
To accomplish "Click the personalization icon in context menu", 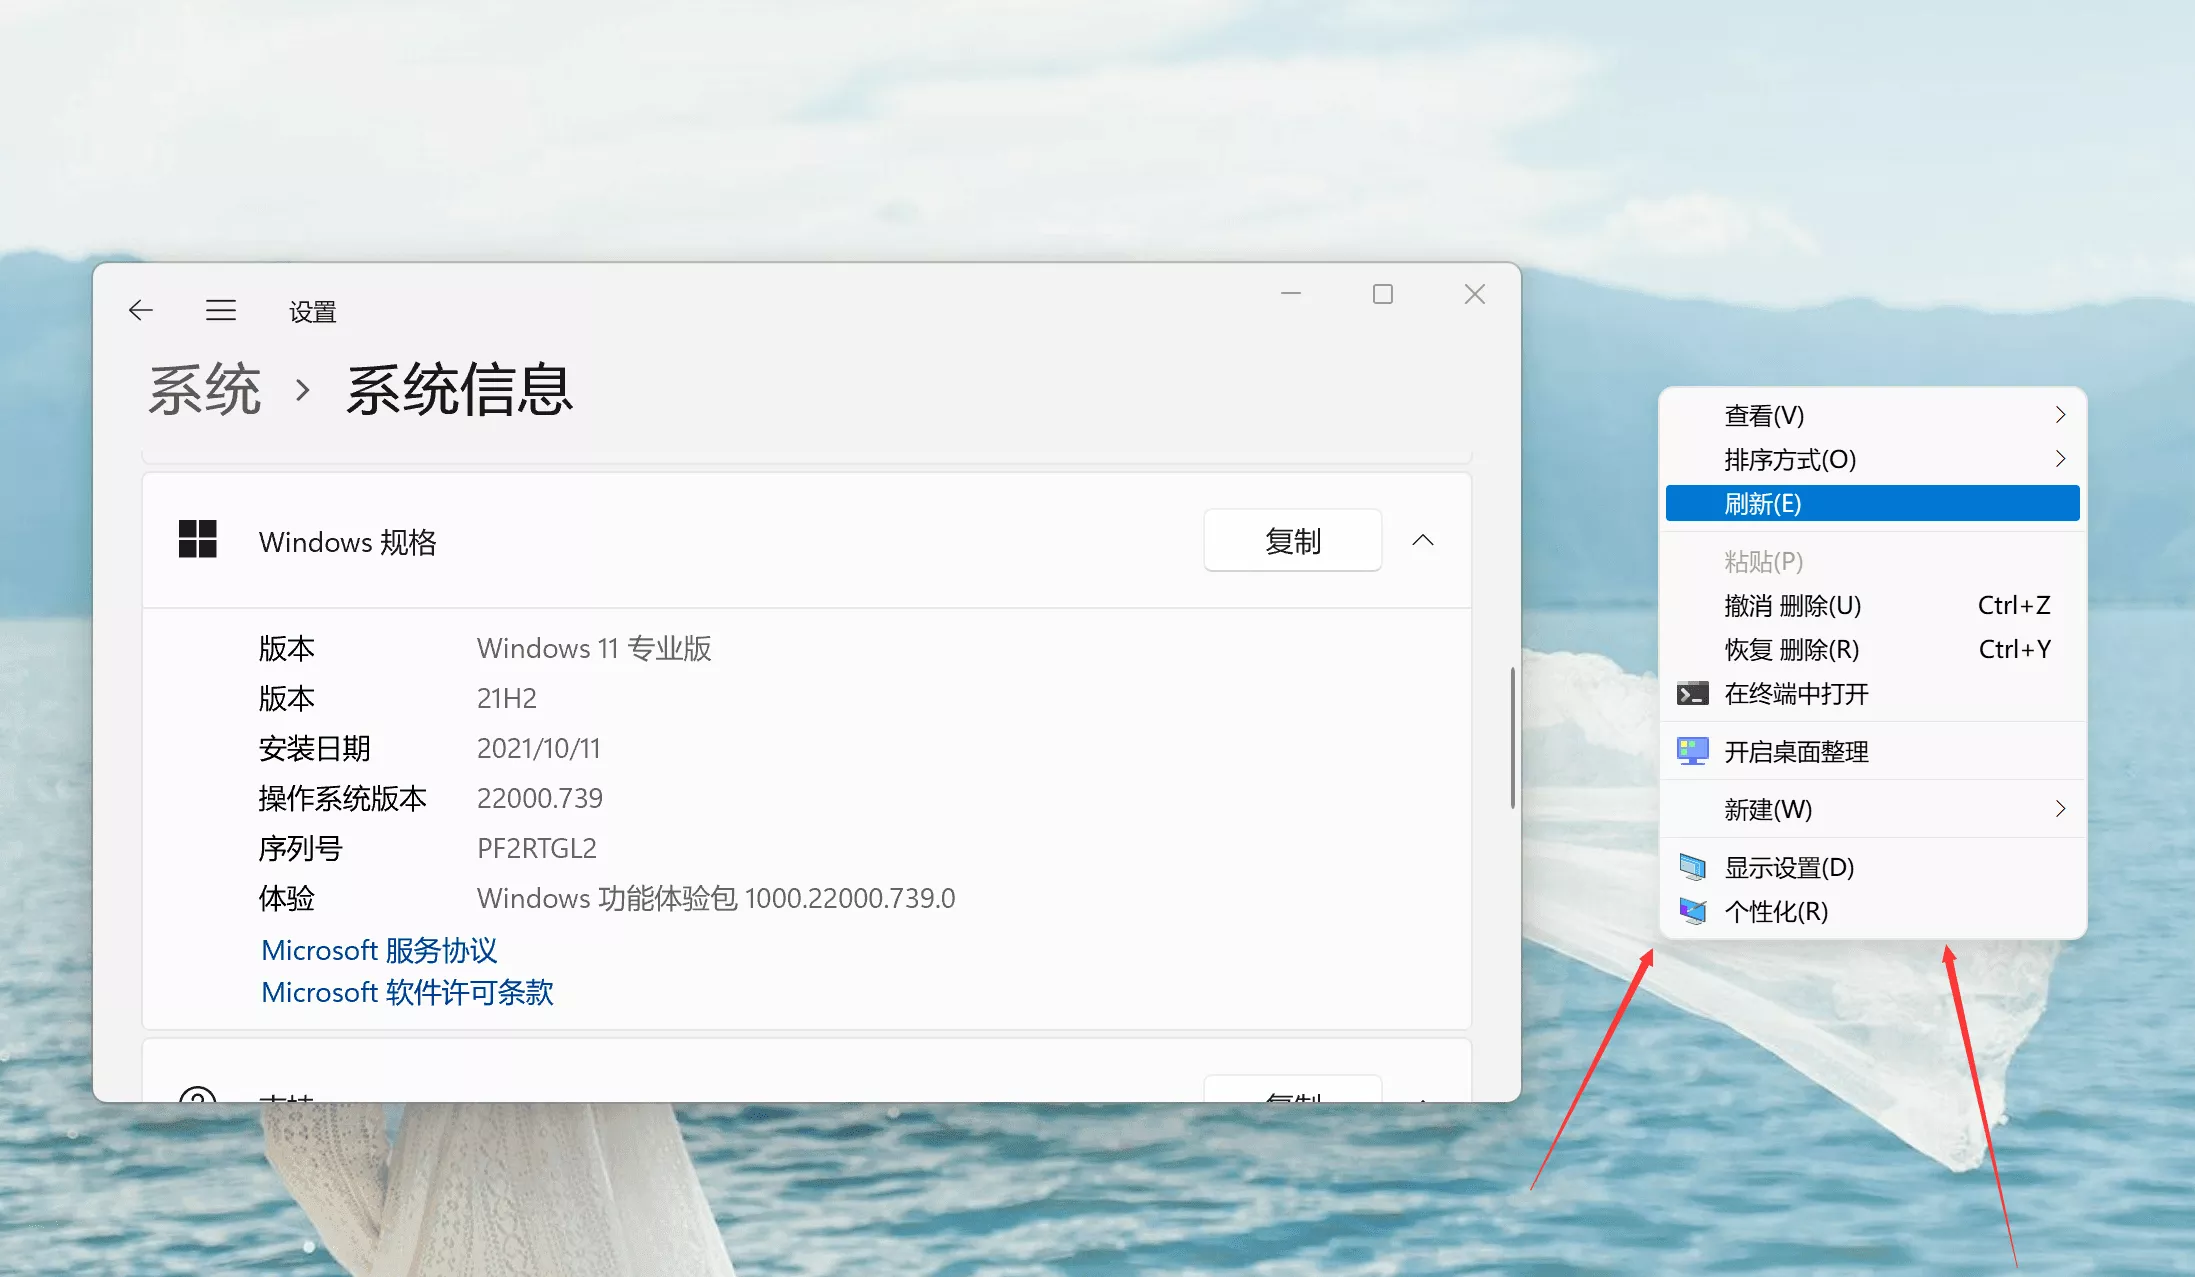I will pyautogui.click(x=1692, y=911).
